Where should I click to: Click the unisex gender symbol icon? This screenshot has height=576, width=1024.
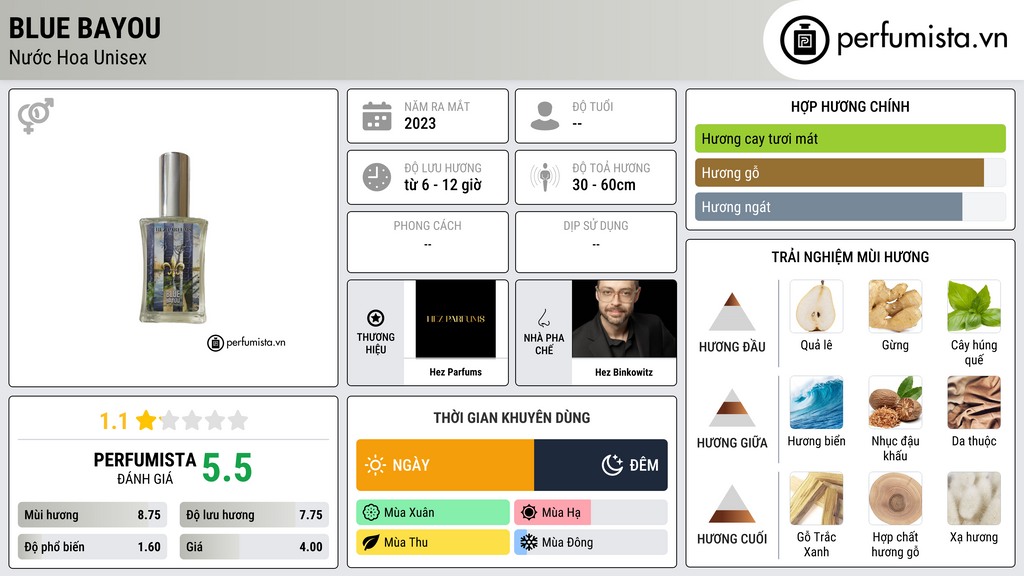[x=35, y=116]
